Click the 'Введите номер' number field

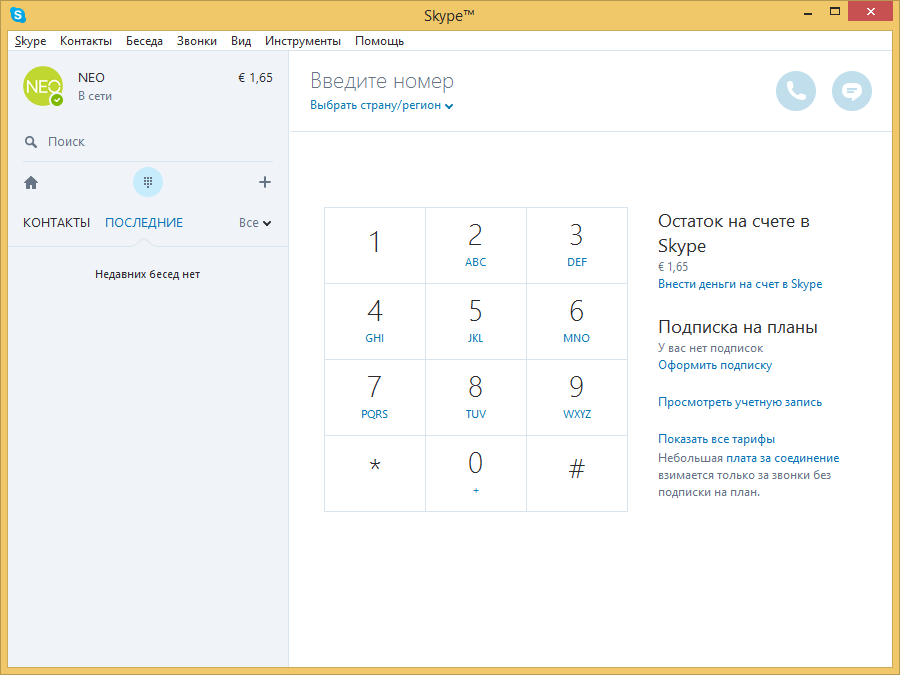[x=382, y=81]
